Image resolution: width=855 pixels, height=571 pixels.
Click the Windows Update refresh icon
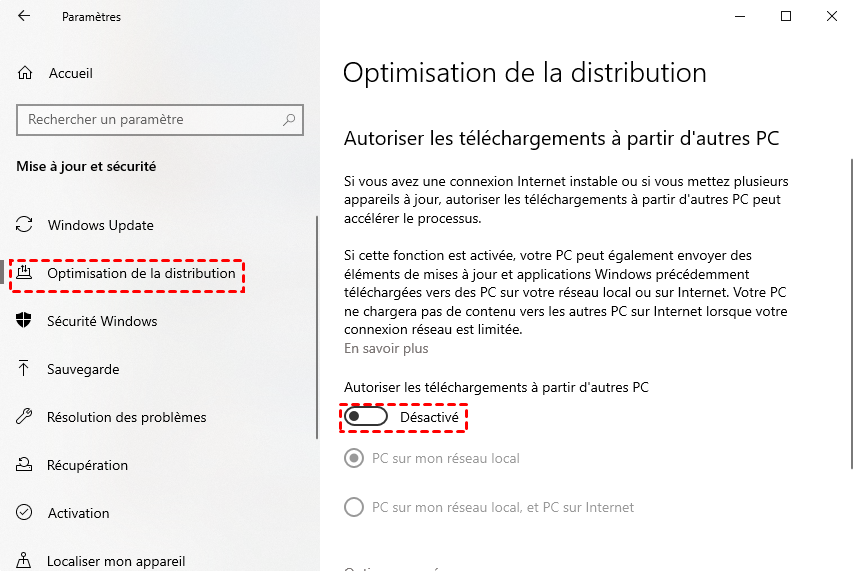pyautogui.click(x=25, y=225)
